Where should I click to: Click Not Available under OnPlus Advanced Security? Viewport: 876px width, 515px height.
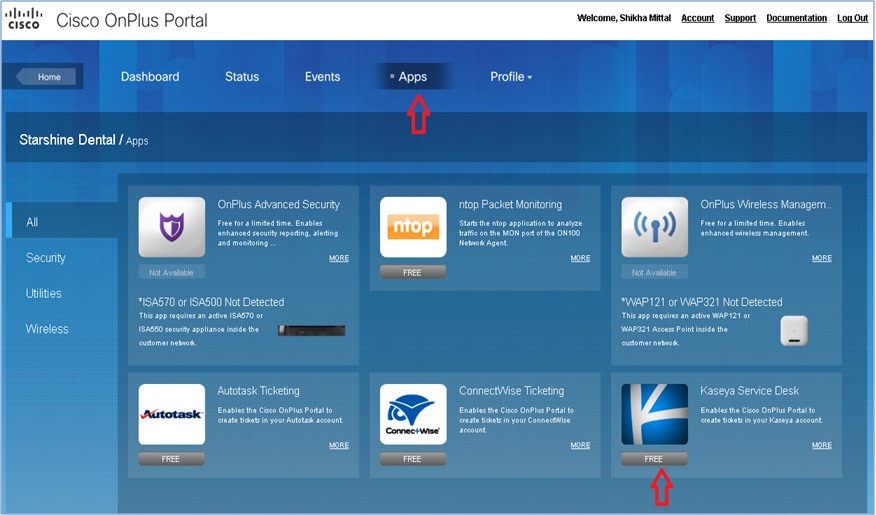[x=172, y=272]
